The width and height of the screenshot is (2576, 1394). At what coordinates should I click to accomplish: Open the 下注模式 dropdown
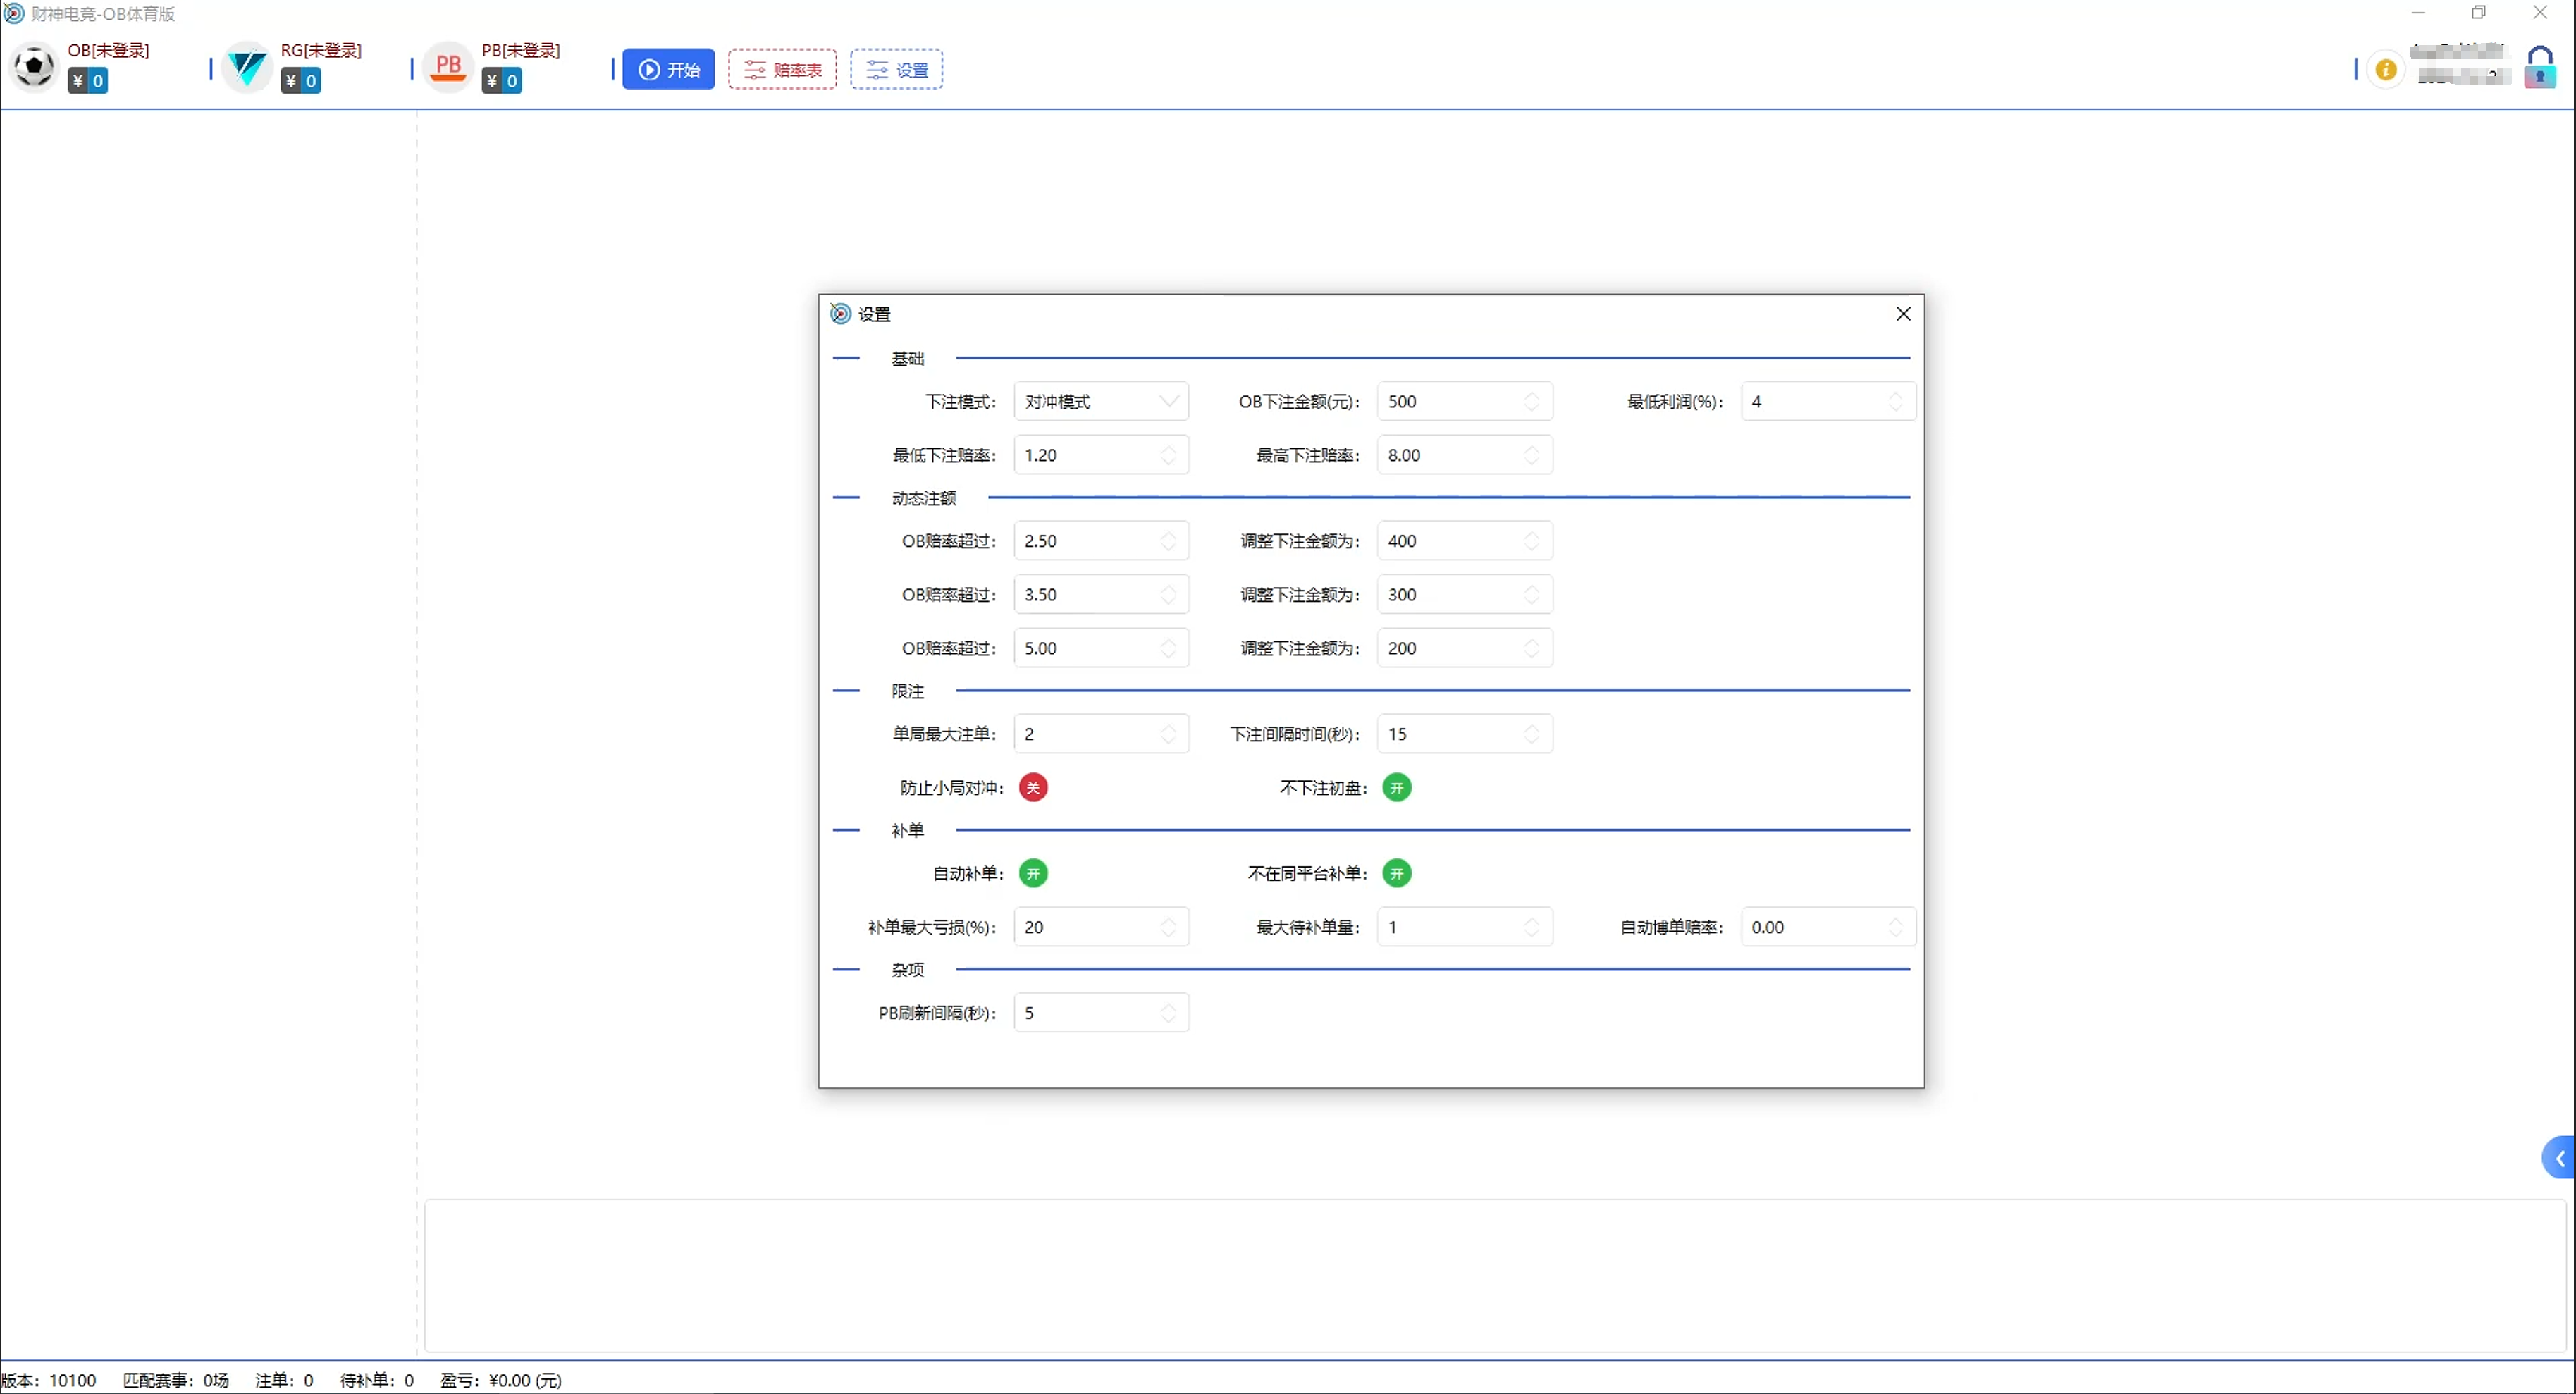click(1100, 401)
